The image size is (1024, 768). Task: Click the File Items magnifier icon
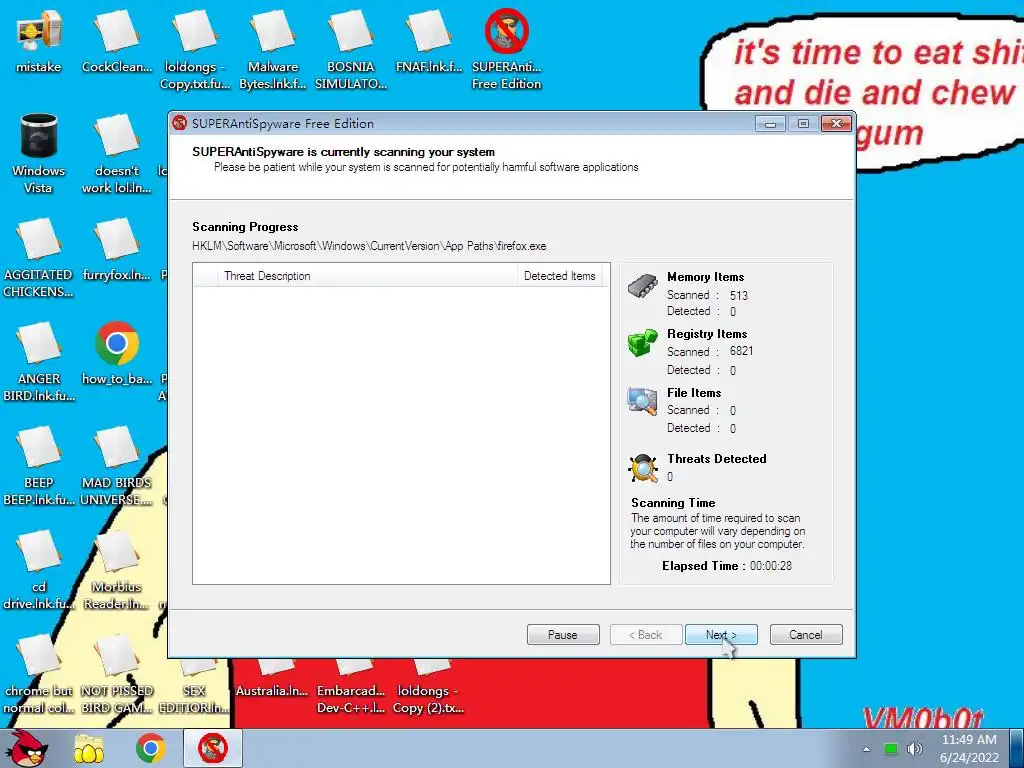pos(643,401)
